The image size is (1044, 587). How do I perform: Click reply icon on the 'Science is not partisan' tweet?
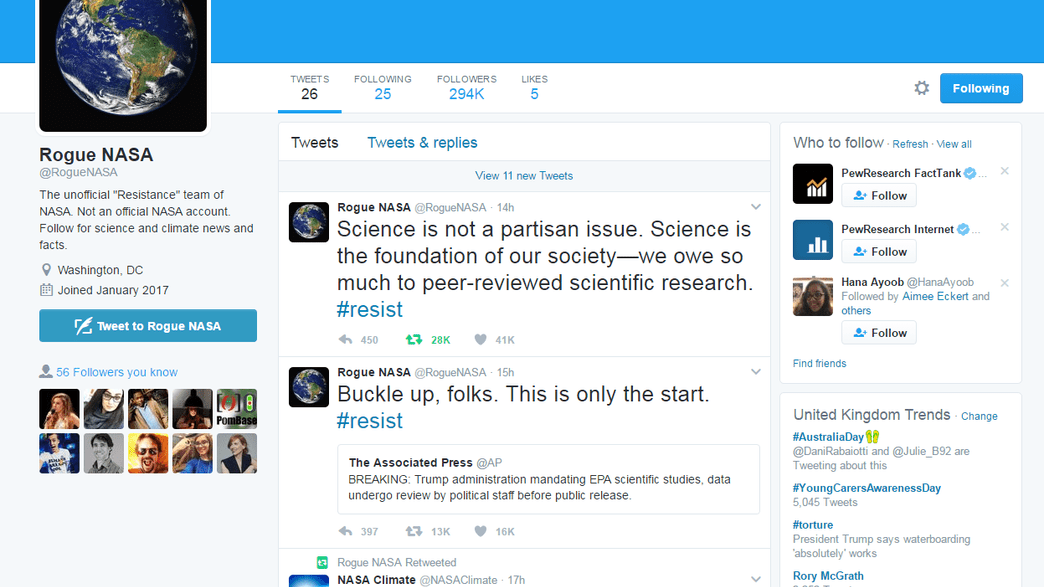pyautogui.click(x=346, y=340)
